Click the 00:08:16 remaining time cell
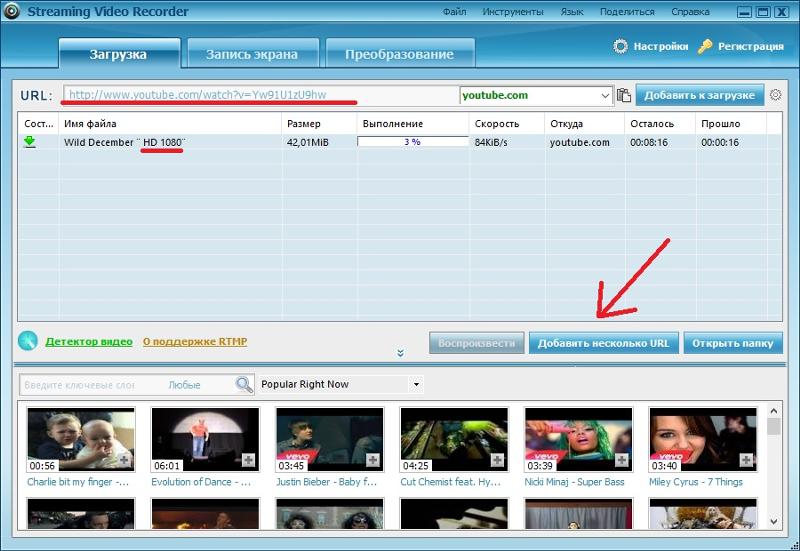The width and height of the screenshot is (800, 551). 649,142
